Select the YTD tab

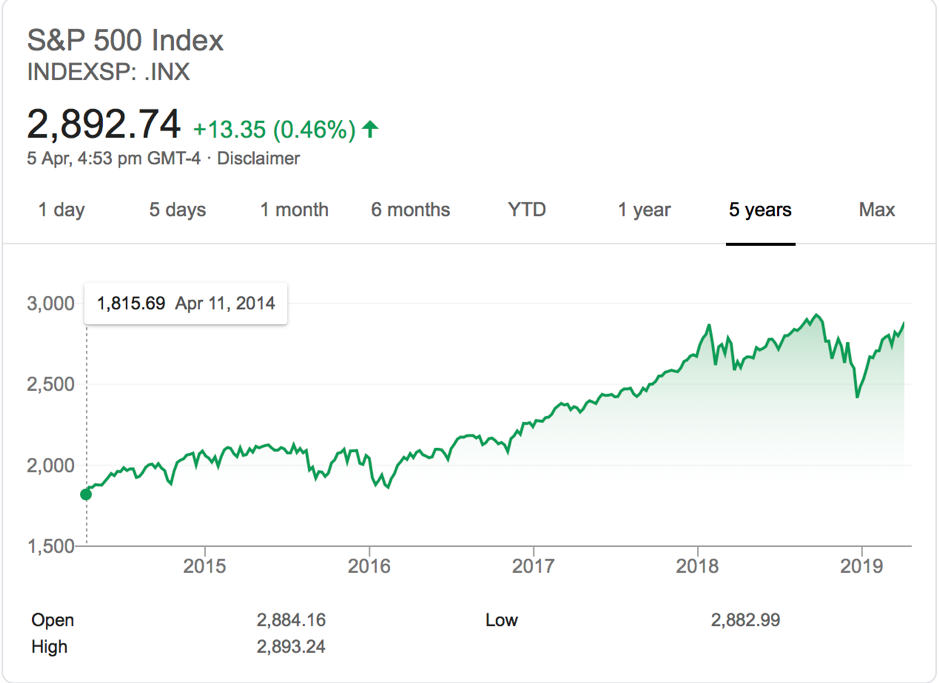point(527,210)
